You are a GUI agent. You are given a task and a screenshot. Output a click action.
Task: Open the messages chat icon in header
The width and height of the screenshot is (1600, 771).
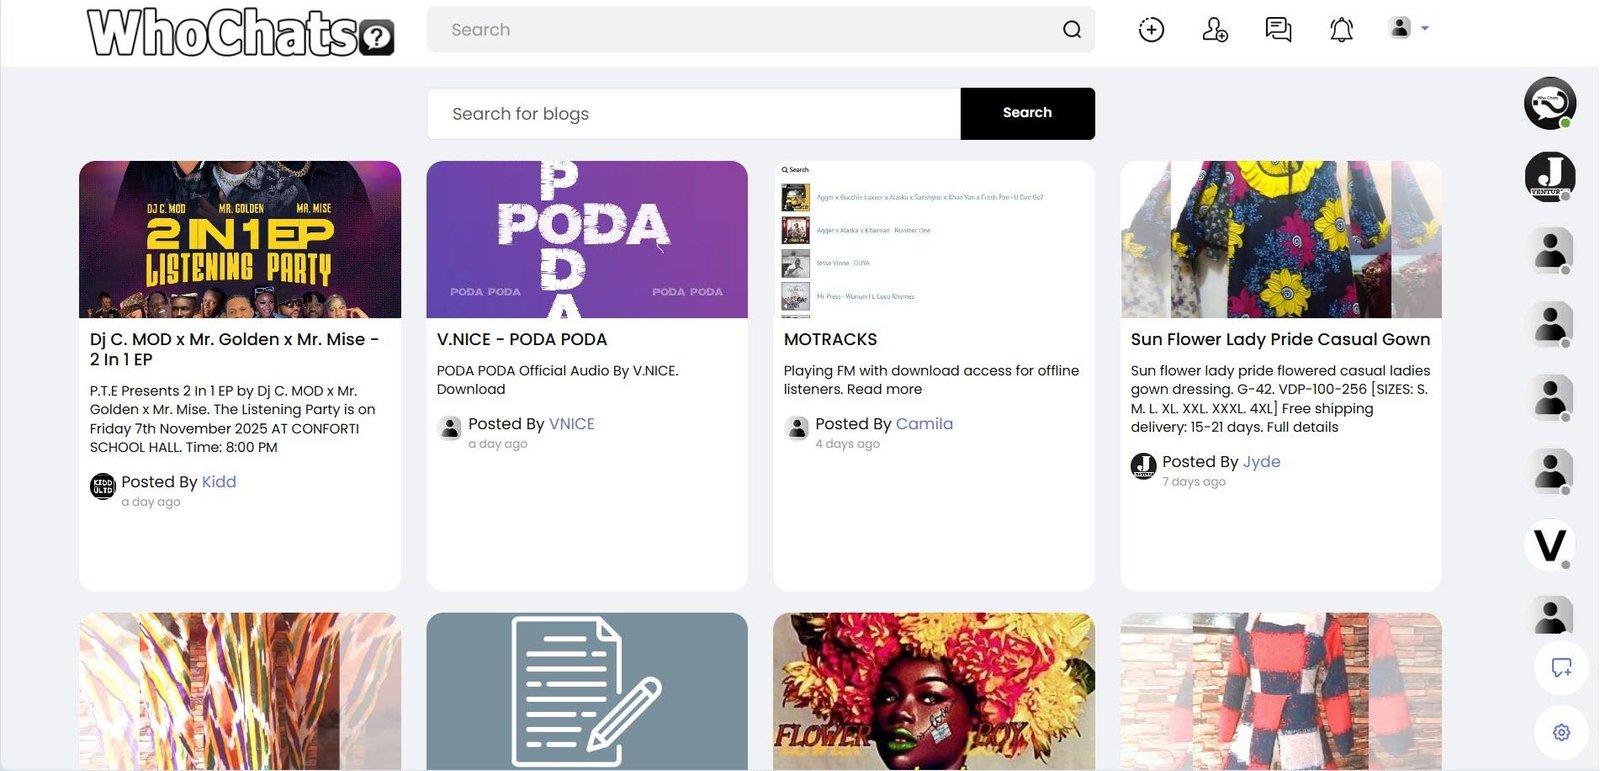[x=1278, y=30]
